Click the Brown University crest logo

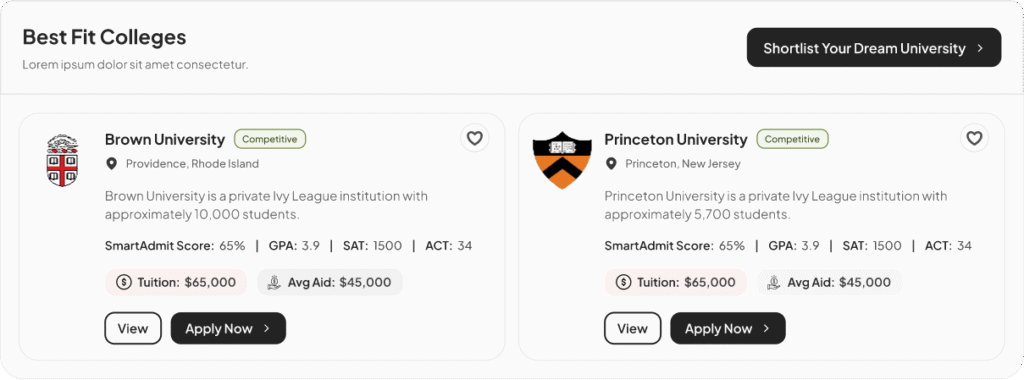63,161
